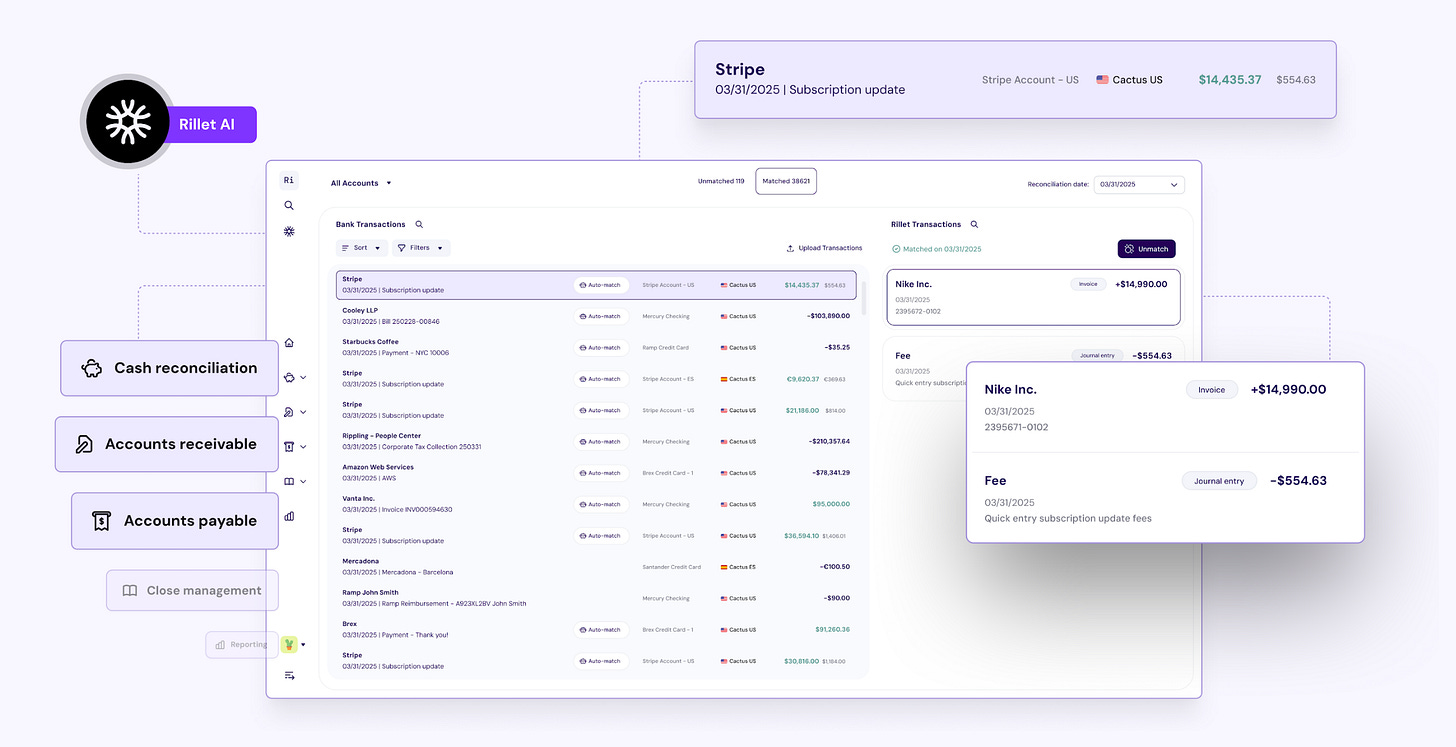Select the Ramp John Smith transaction row
Image resolution: width=1456 pixels, height=747 pixels.
[596, 598]
